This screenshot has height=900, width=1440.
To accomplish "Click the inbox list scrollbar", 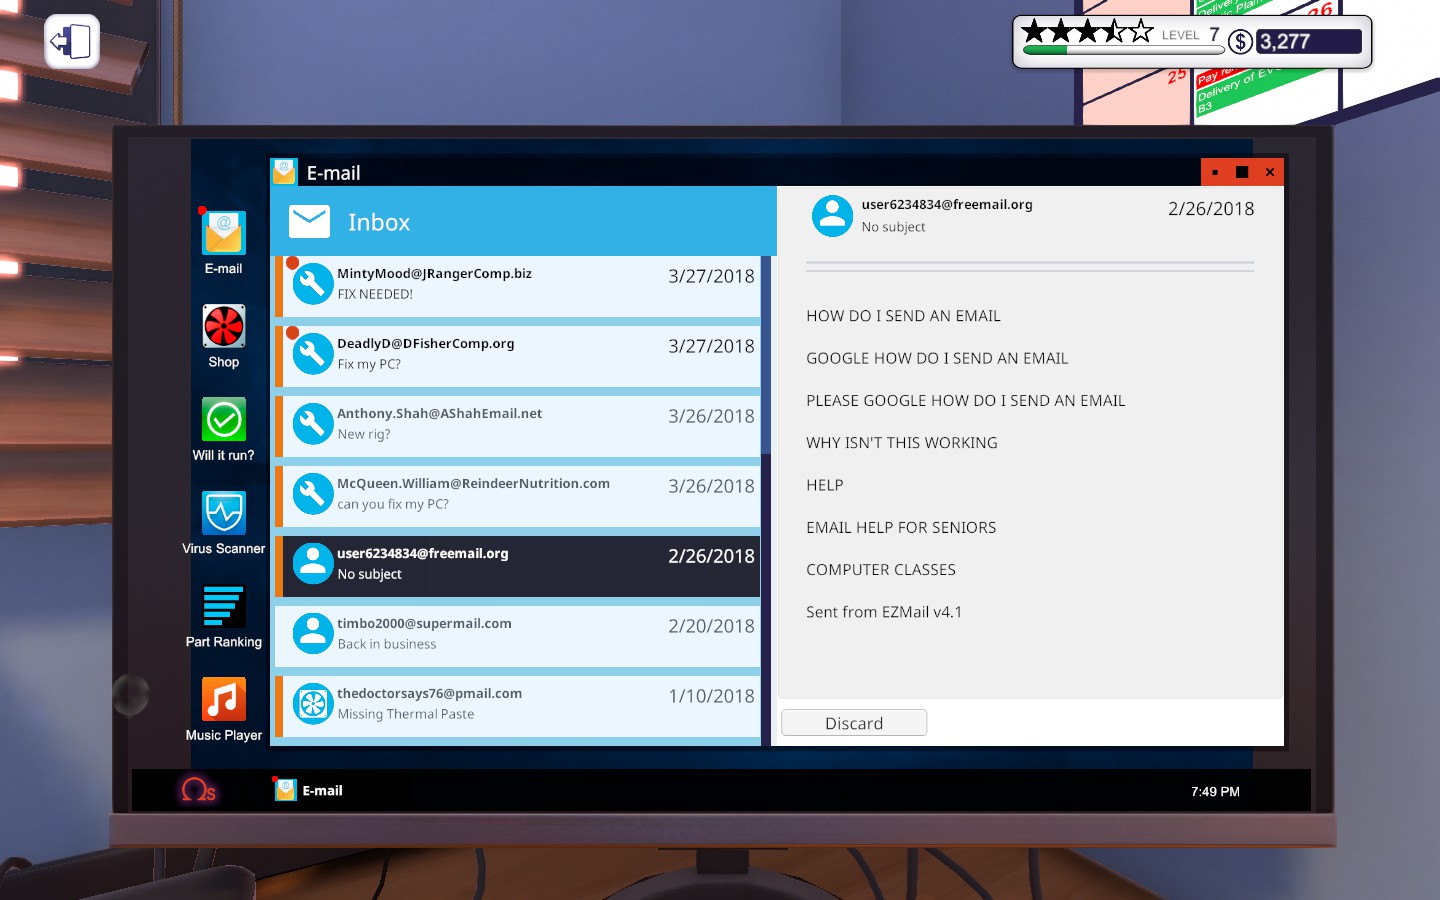I will tap(766, 355).
